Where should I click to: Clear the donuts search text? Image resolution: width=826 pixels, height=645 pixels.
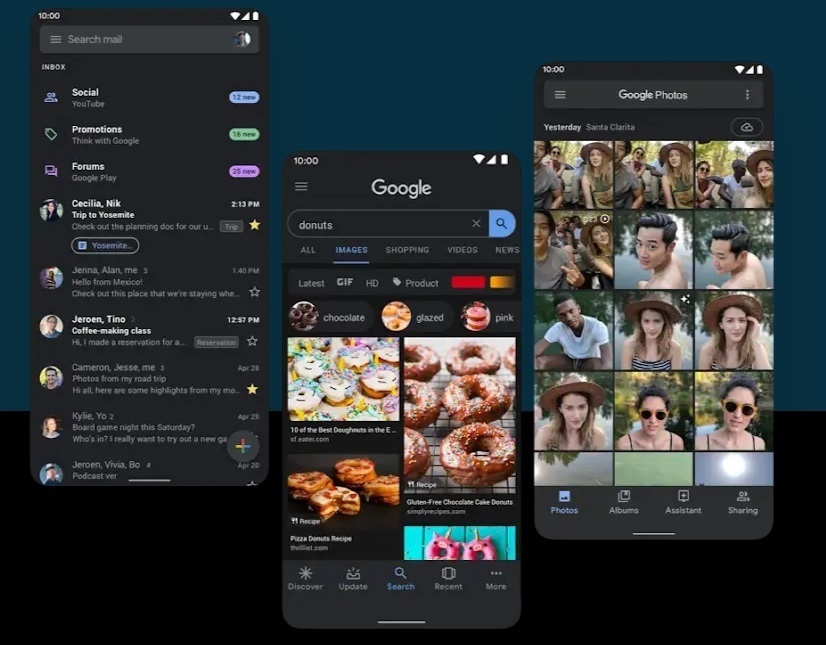pos(476,224)
